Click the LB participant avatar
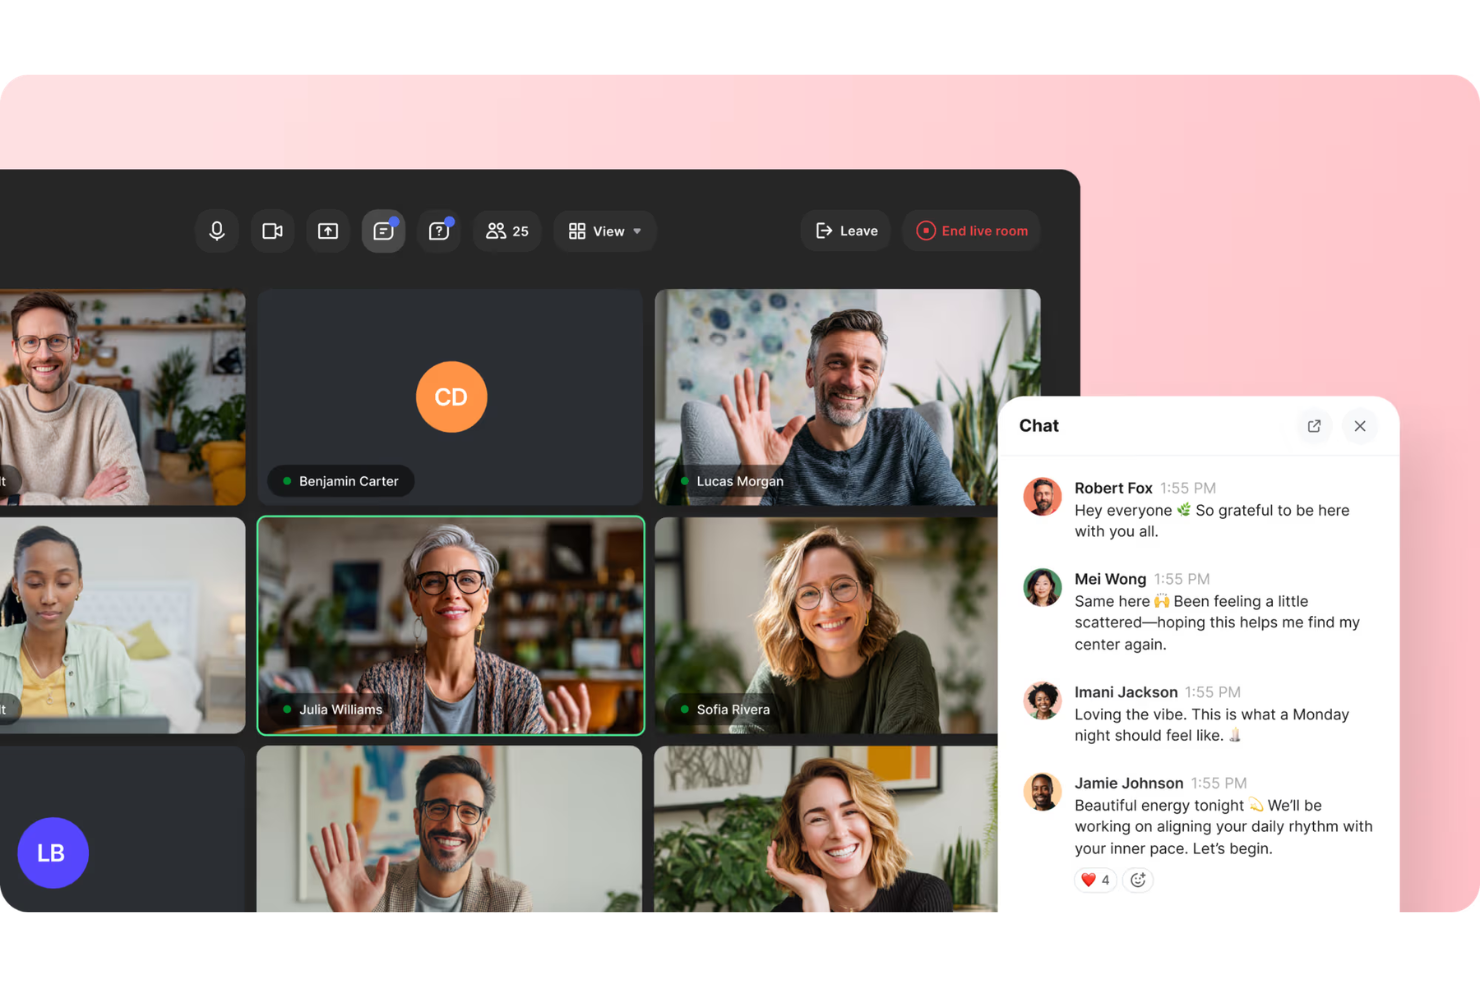Viewport: 1480px width, 987px height. [53, 853]
